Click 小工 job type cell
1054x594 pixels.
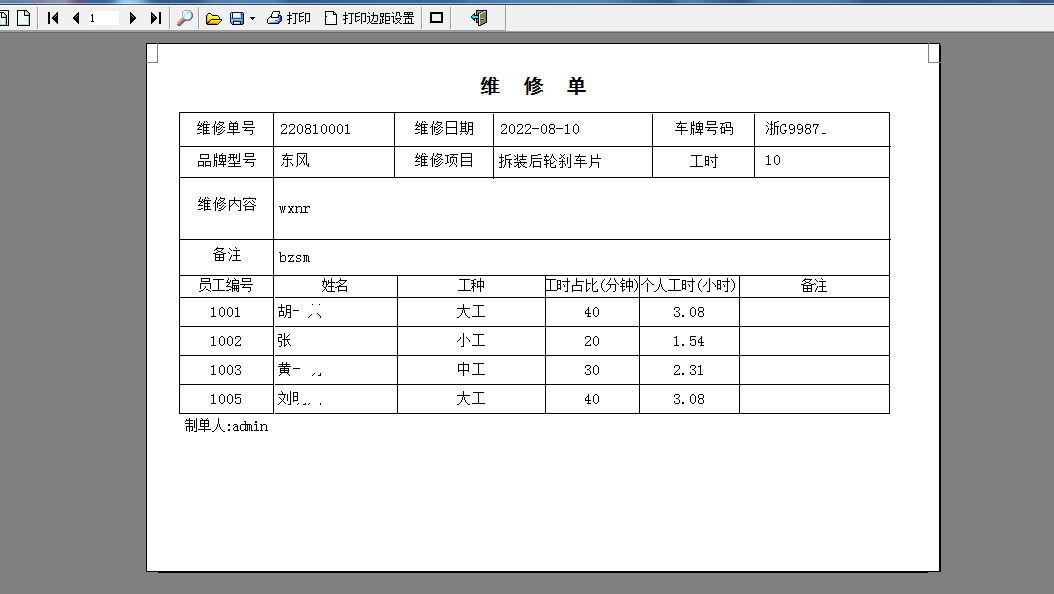(471, 341)
